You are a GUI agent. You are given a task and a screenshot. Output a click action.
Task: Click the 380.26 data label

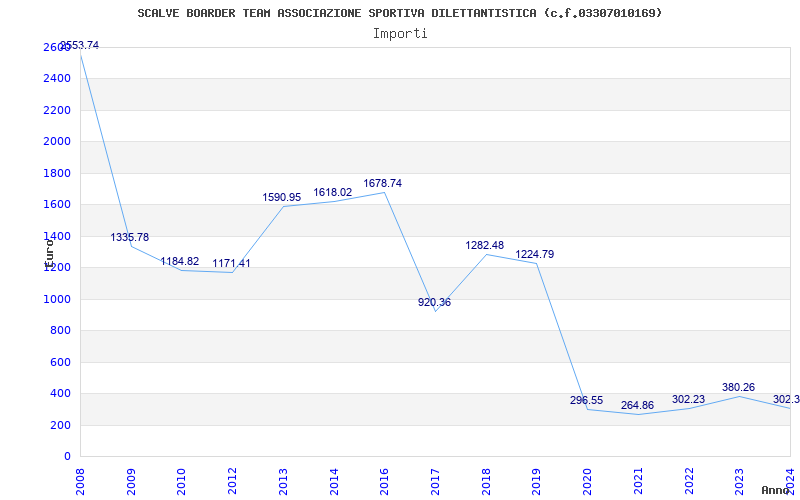(738, 387)
